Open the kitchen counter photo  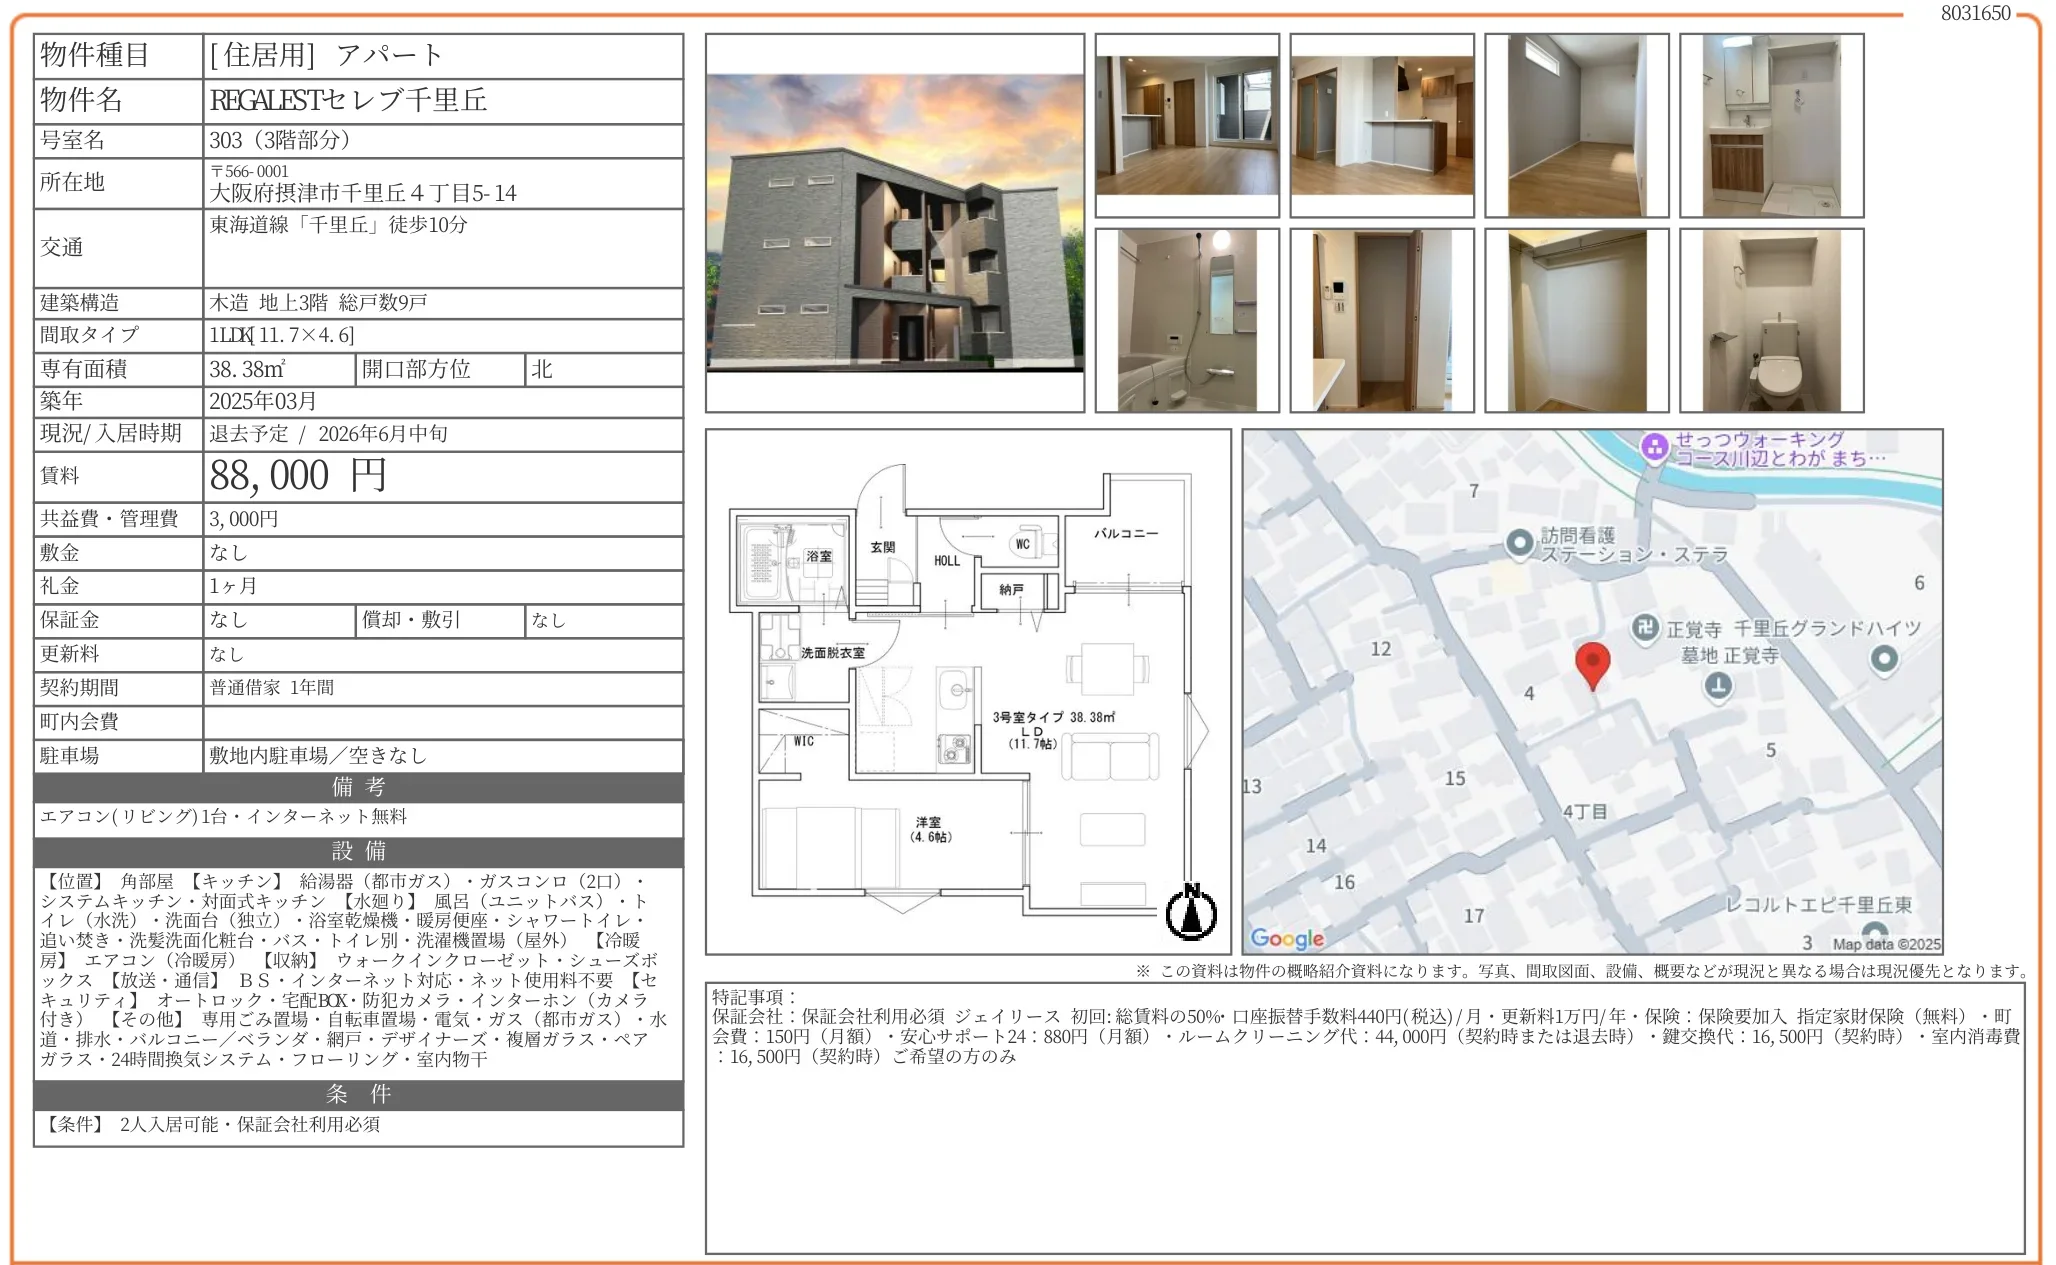tap(1382, 125)
